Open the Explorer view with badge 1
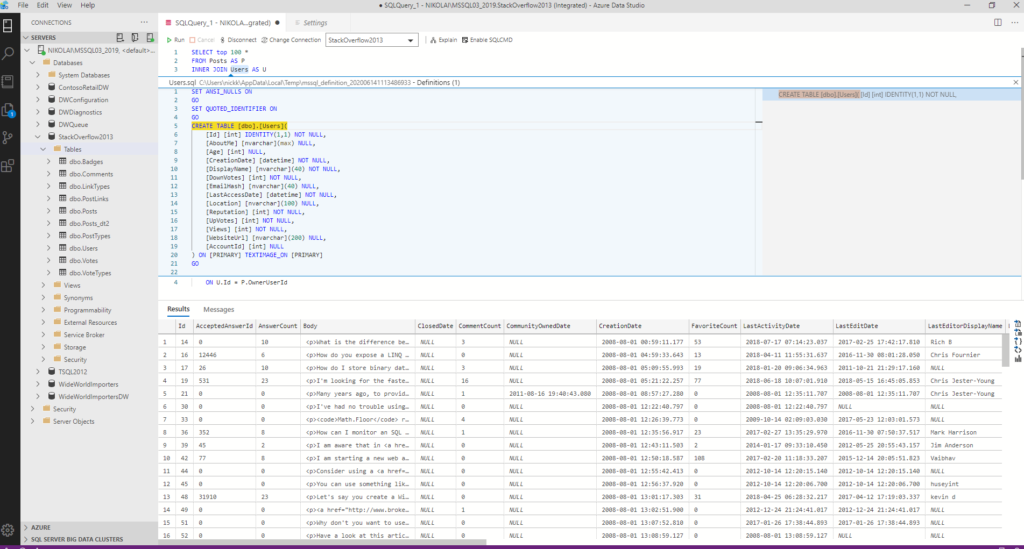The width and height of the screenshot is (1024, 549). point(8,110)
